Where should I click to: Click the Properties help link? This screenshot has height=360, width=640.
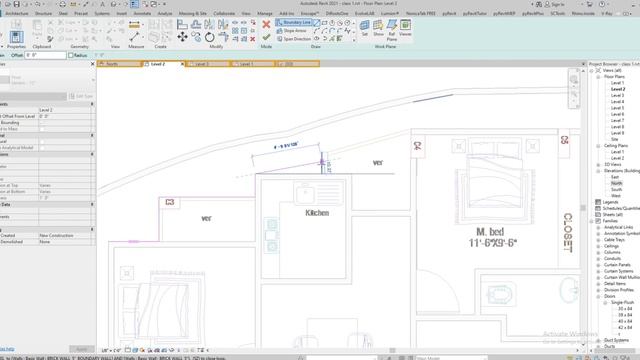pyautogui.click(x=7, y=349)
